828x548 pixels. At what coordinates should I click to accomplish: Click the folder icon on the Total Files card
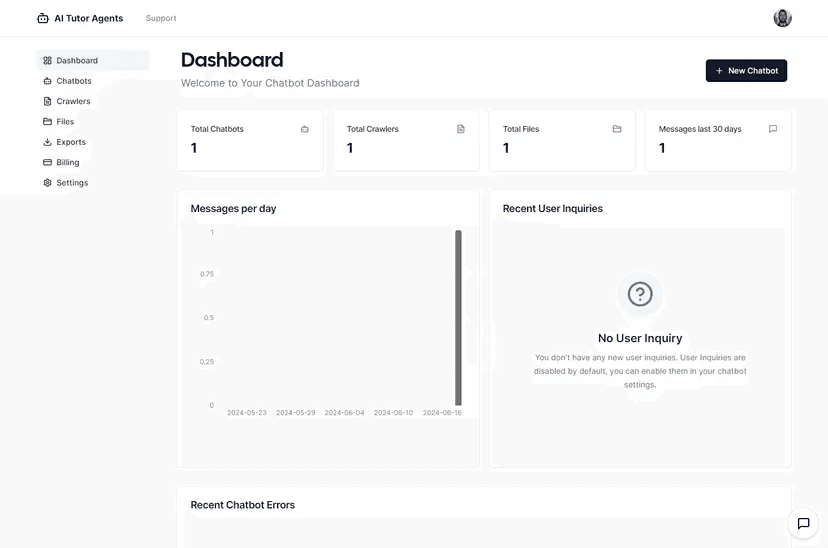click(x=617, y=129)
